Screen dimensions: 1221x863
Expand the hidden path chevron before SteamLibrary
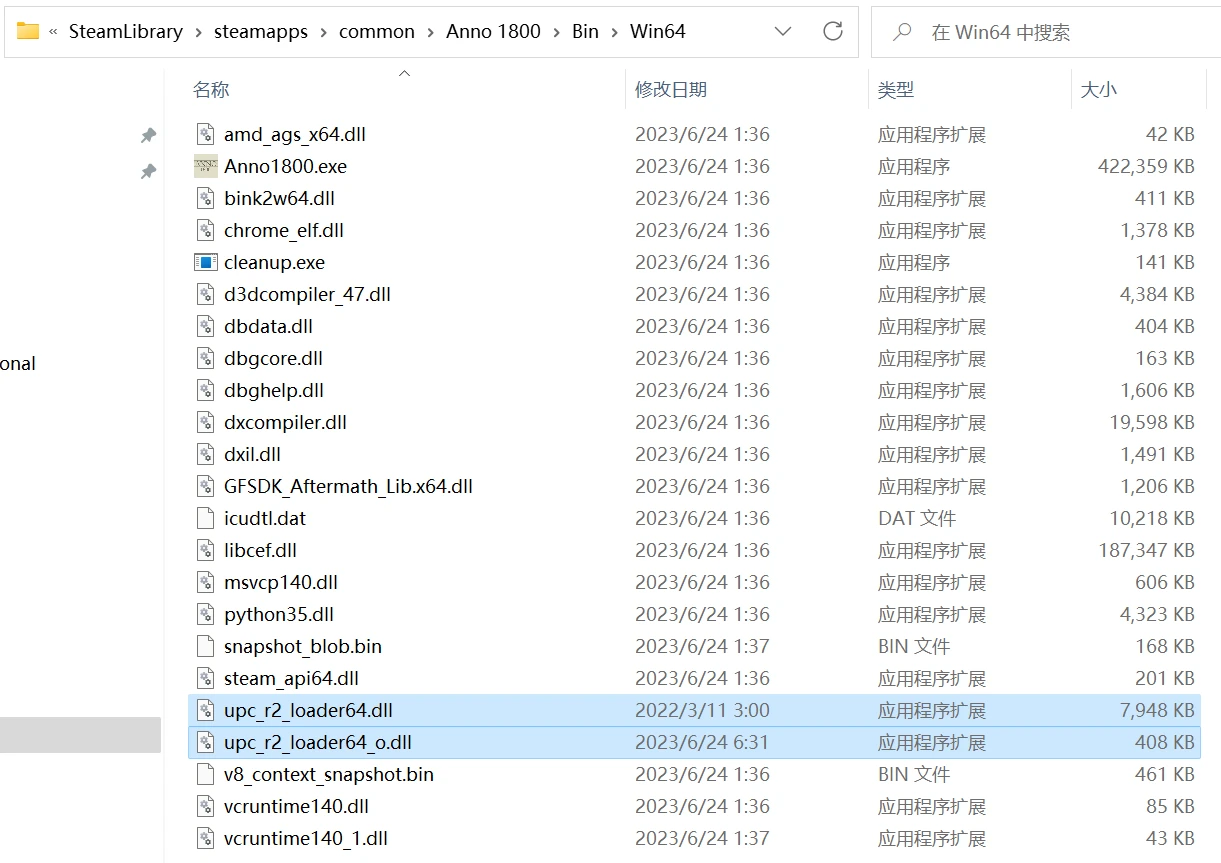(x=53, y=32)
